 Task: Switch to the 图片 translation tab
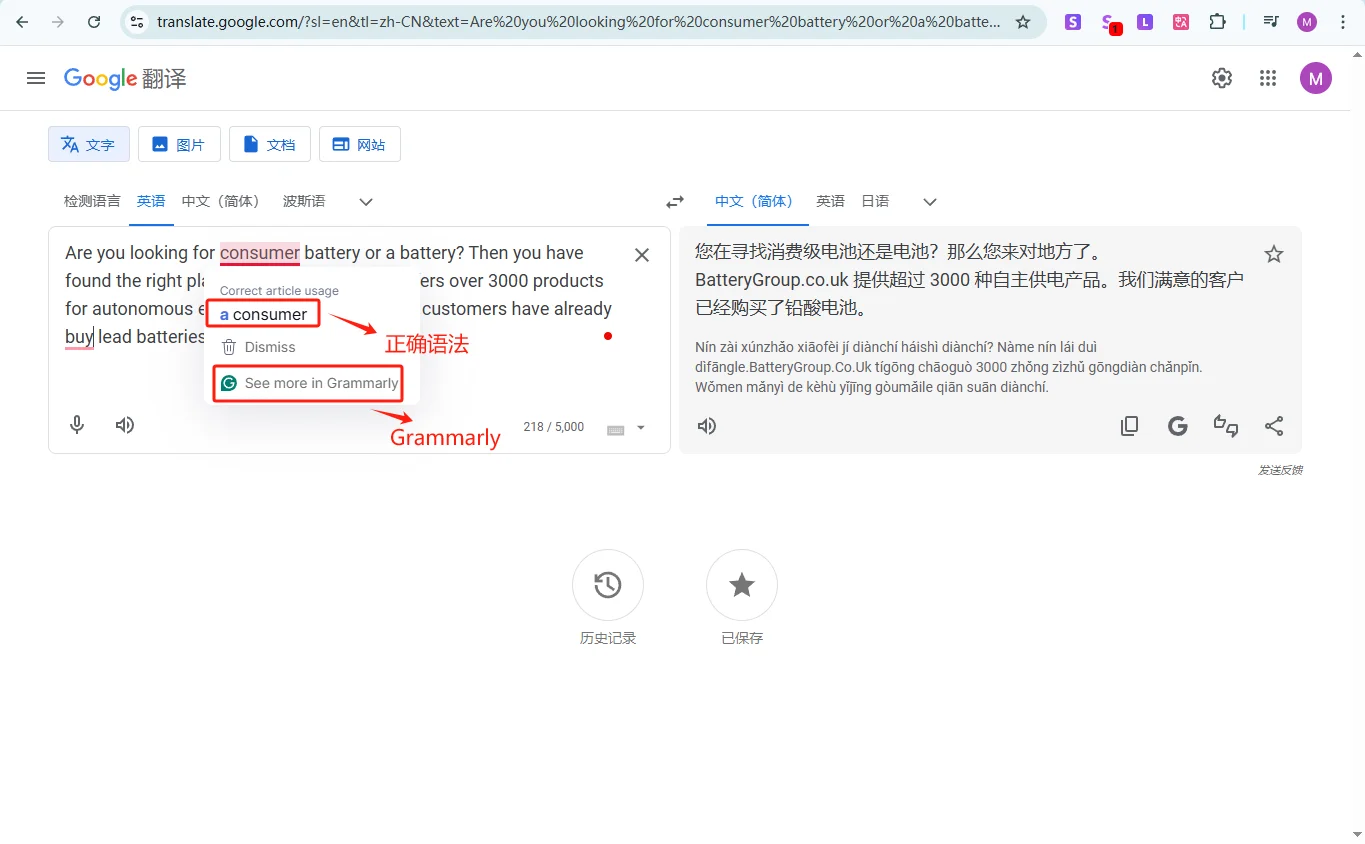click(179, 143)
